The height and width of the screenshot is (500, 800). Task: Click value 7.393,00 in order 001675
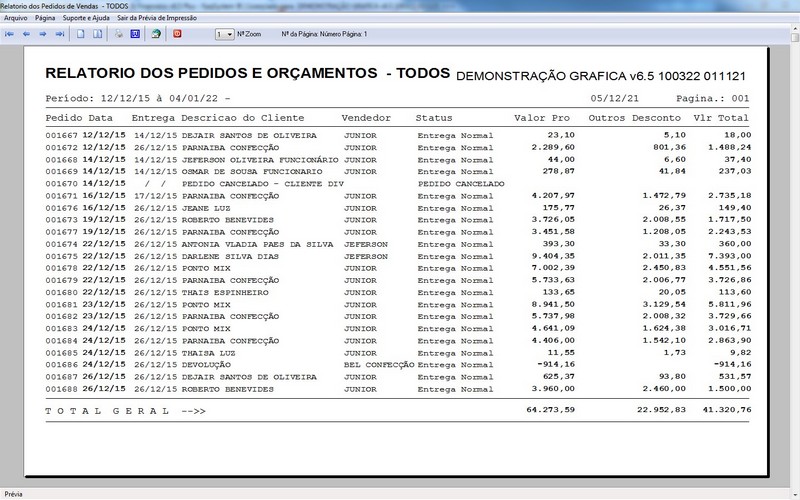[x=730, y=256]
